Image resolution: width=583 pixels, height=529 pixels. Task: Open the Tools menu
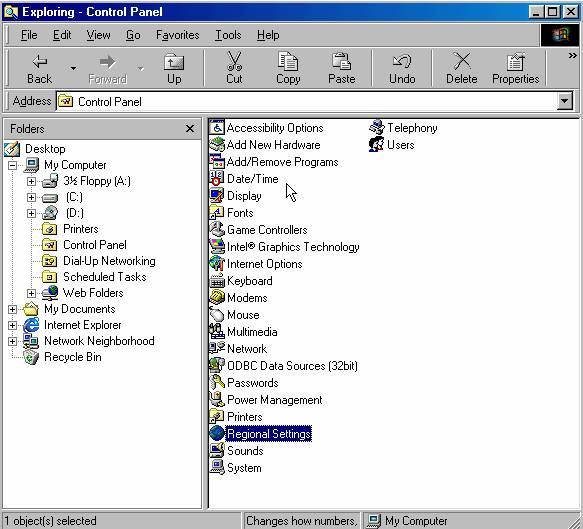coord(228,35)
